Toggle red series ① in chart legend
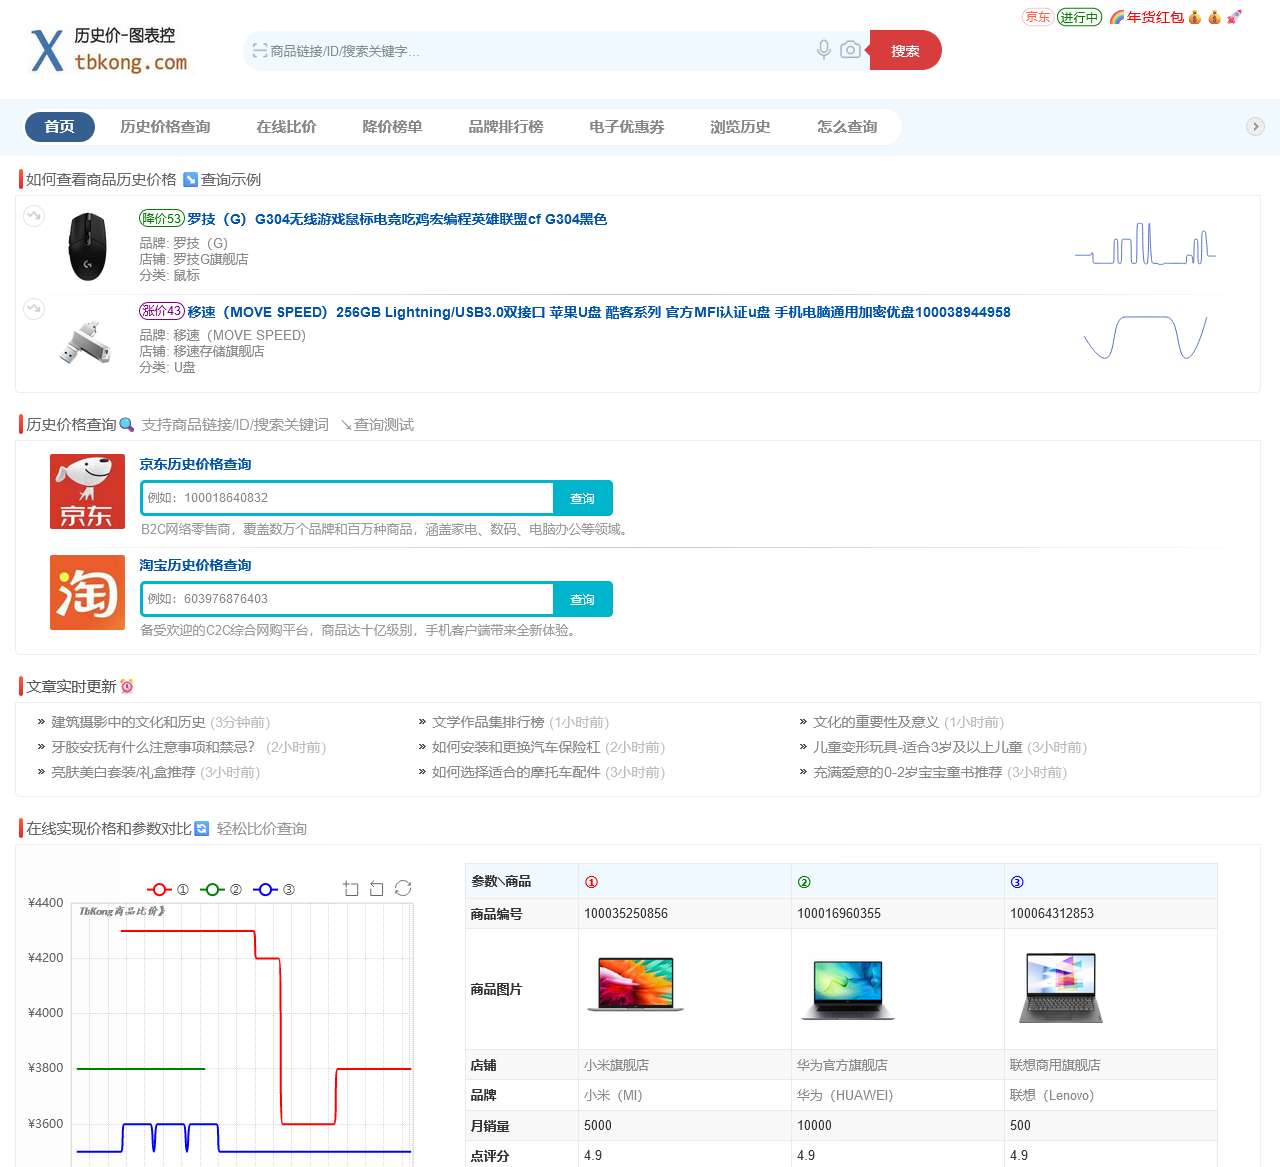The width and height of the screenshot is (1280, 1167). click(168, 889)
